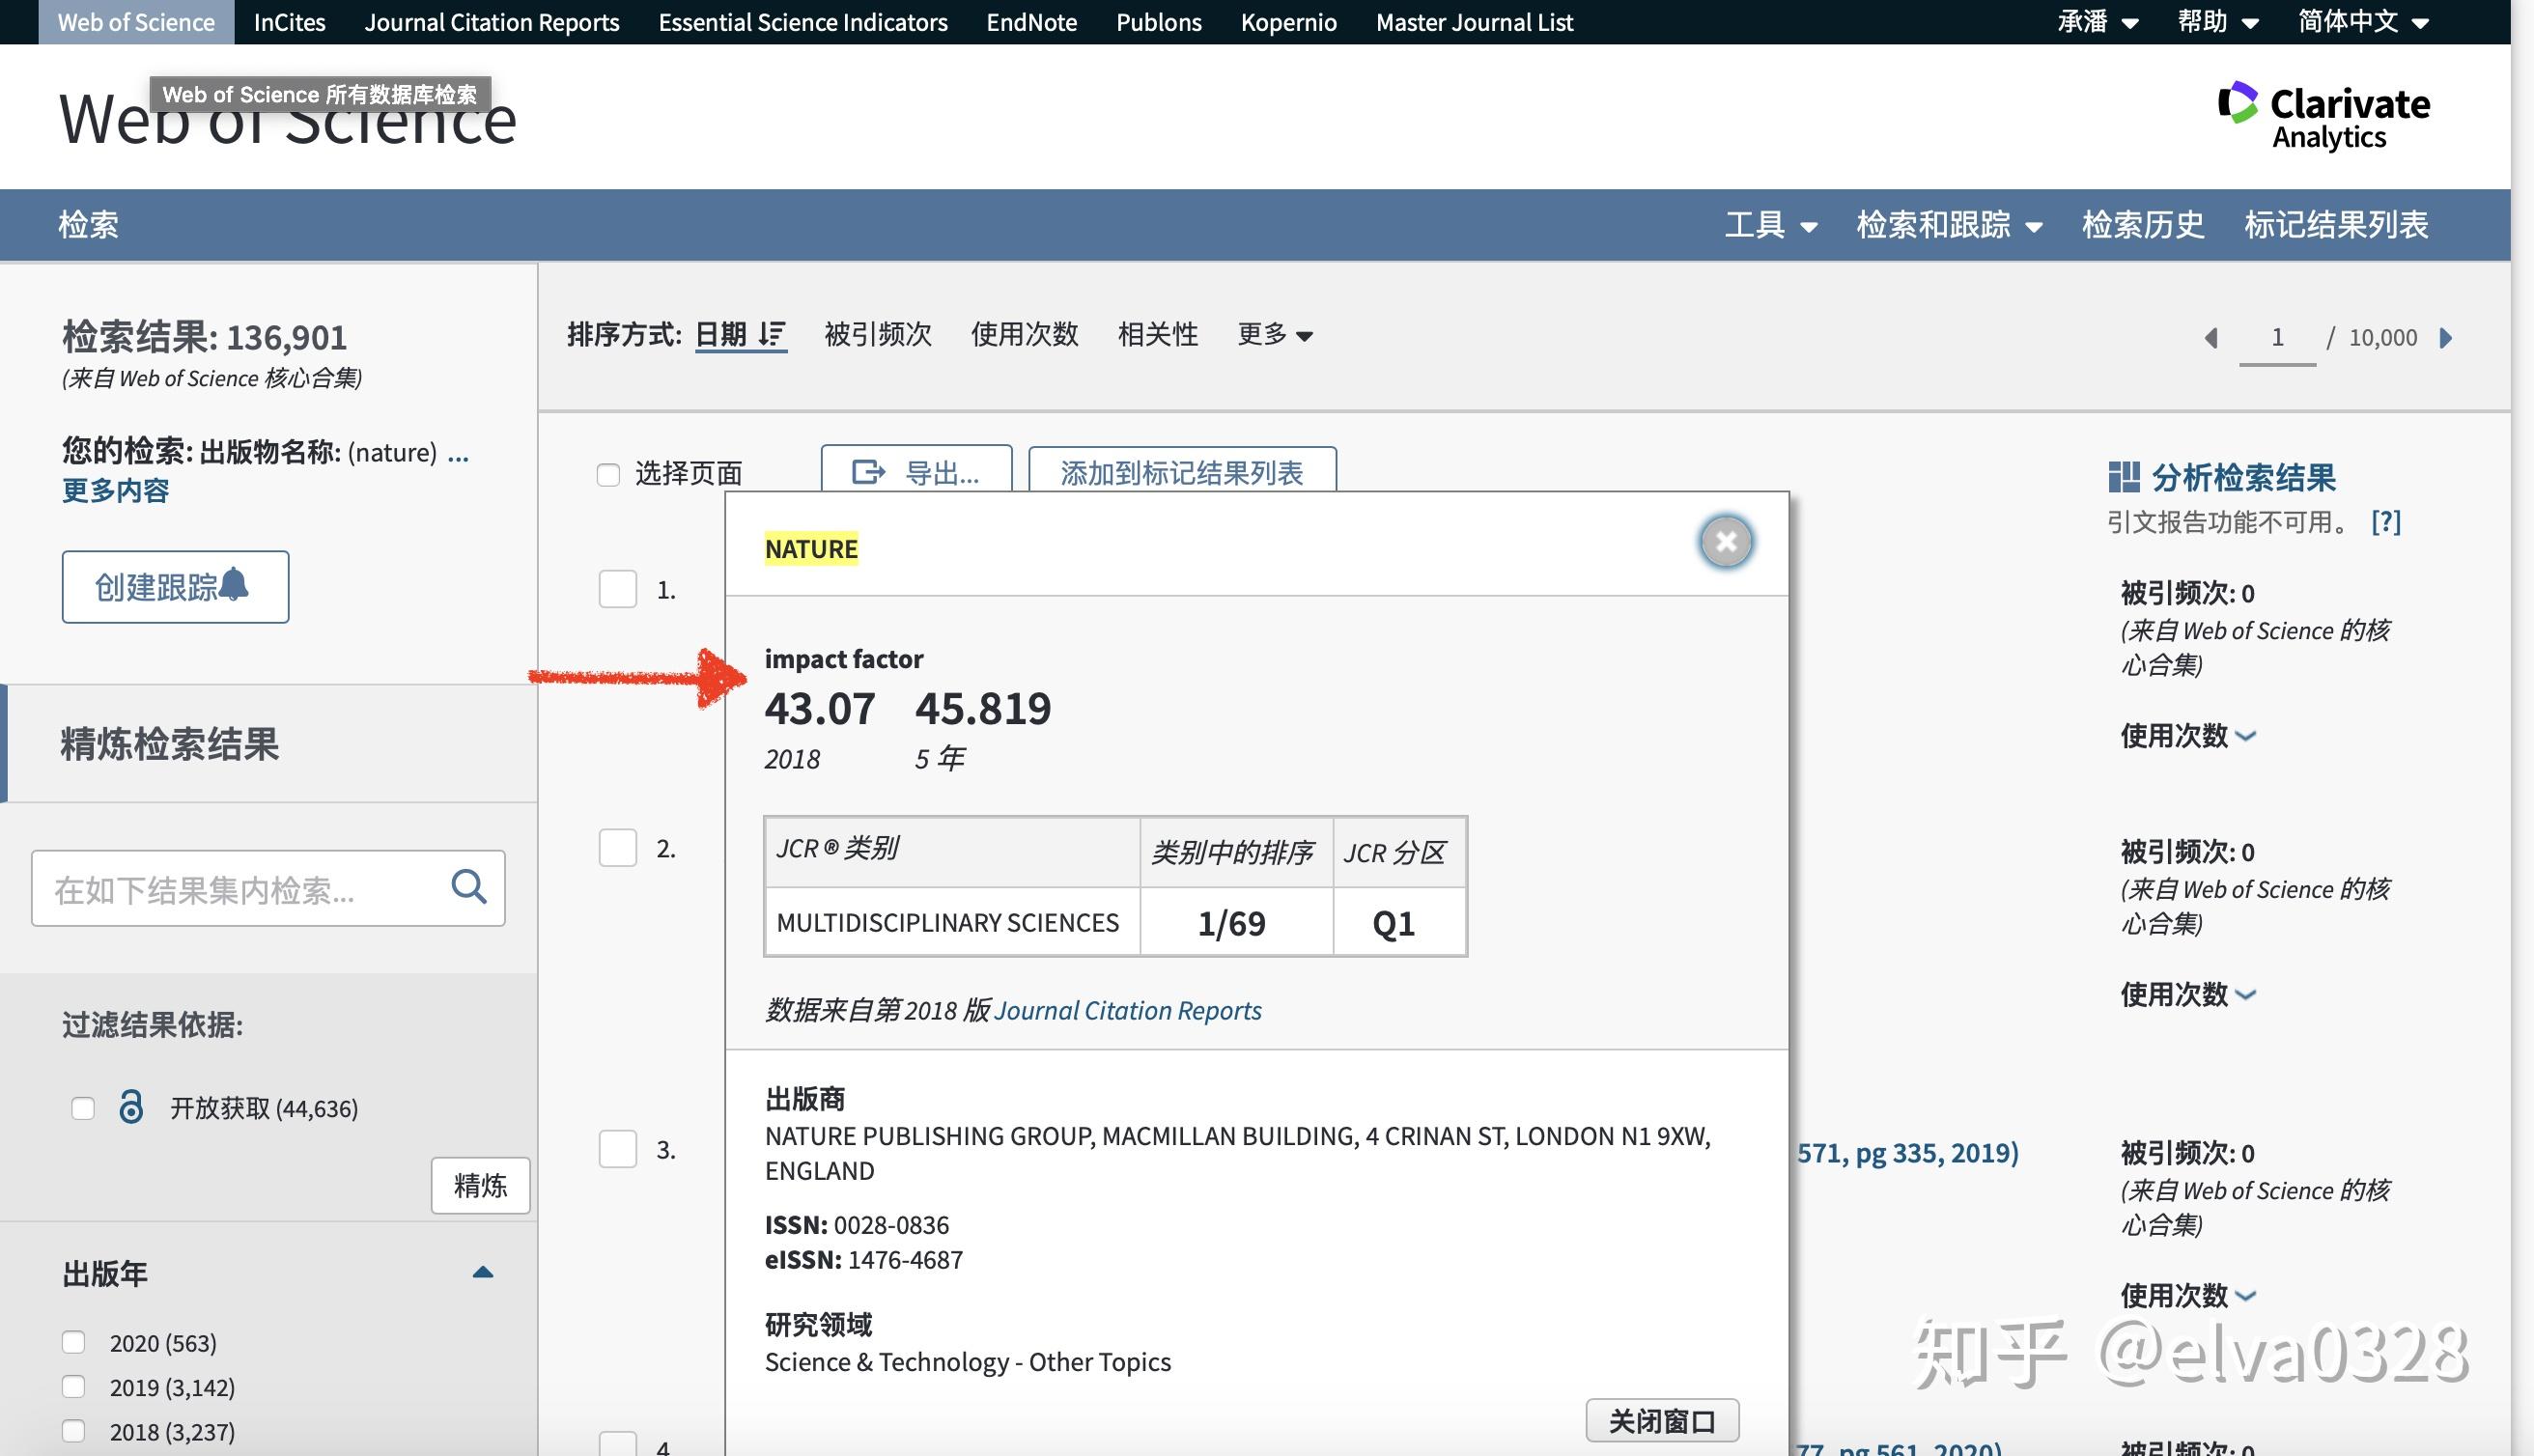Open 检索历史 search history
The width and height of the screenshot is (2534, 1456).
[x=2143, y=225]
